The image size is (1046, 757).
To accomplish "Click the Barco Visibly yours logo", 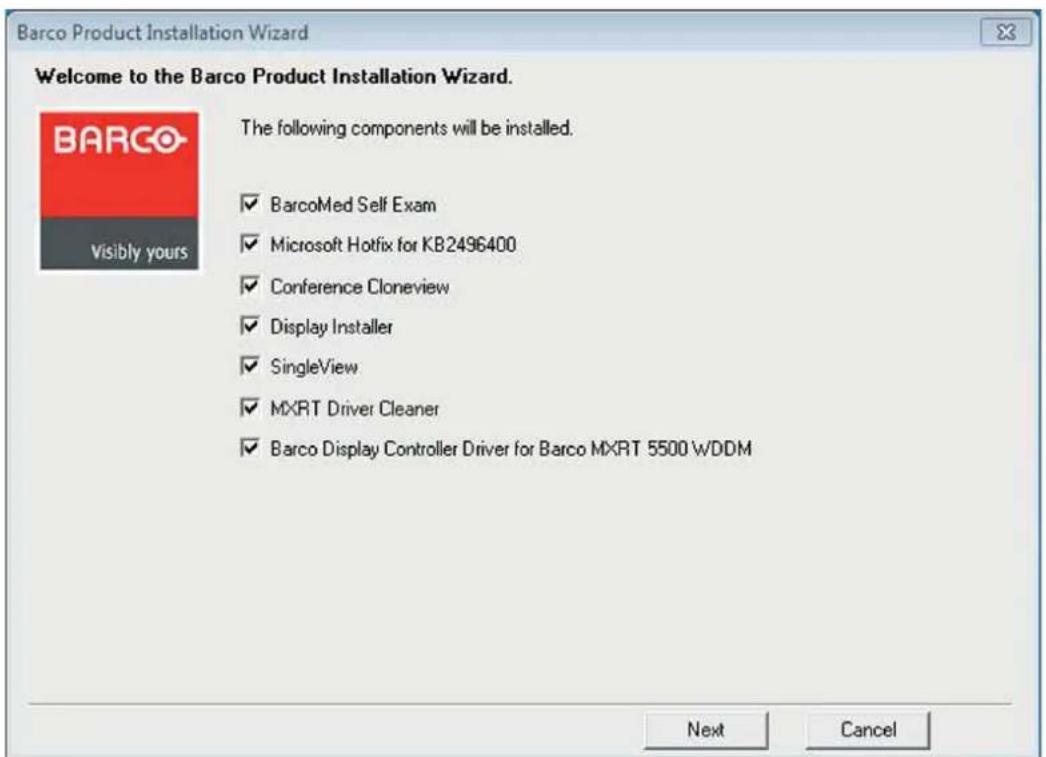I will tap(119, 191).
